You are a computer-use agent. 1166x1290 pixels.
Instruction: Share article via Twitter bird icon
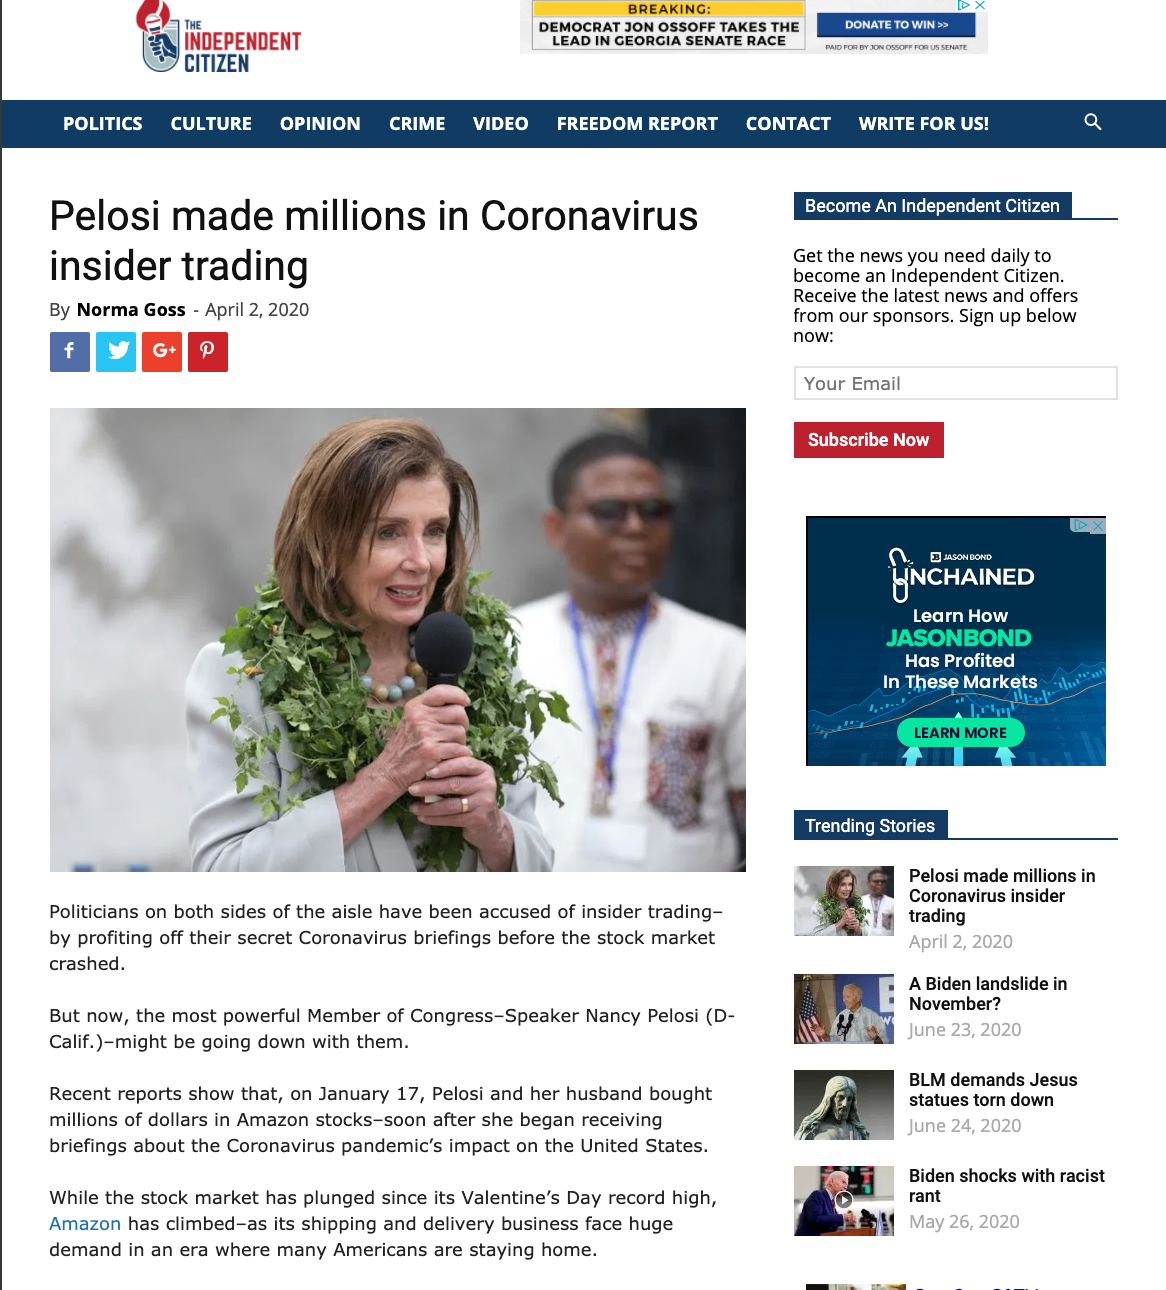point(116,352)
